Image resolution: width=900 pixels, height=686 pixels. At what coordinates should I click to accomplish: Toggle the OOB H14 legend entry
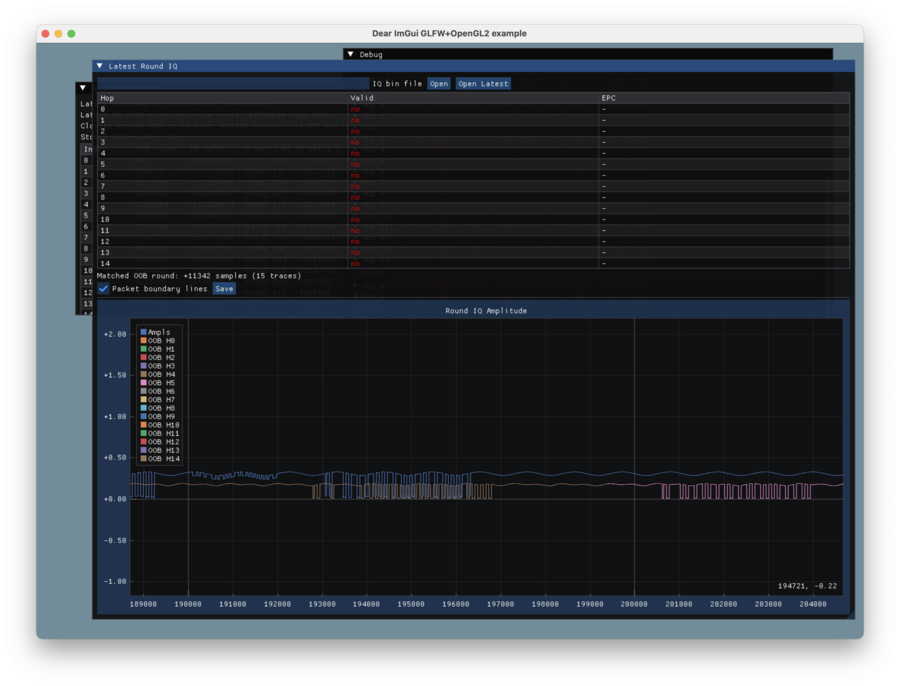tap(160, 459)
